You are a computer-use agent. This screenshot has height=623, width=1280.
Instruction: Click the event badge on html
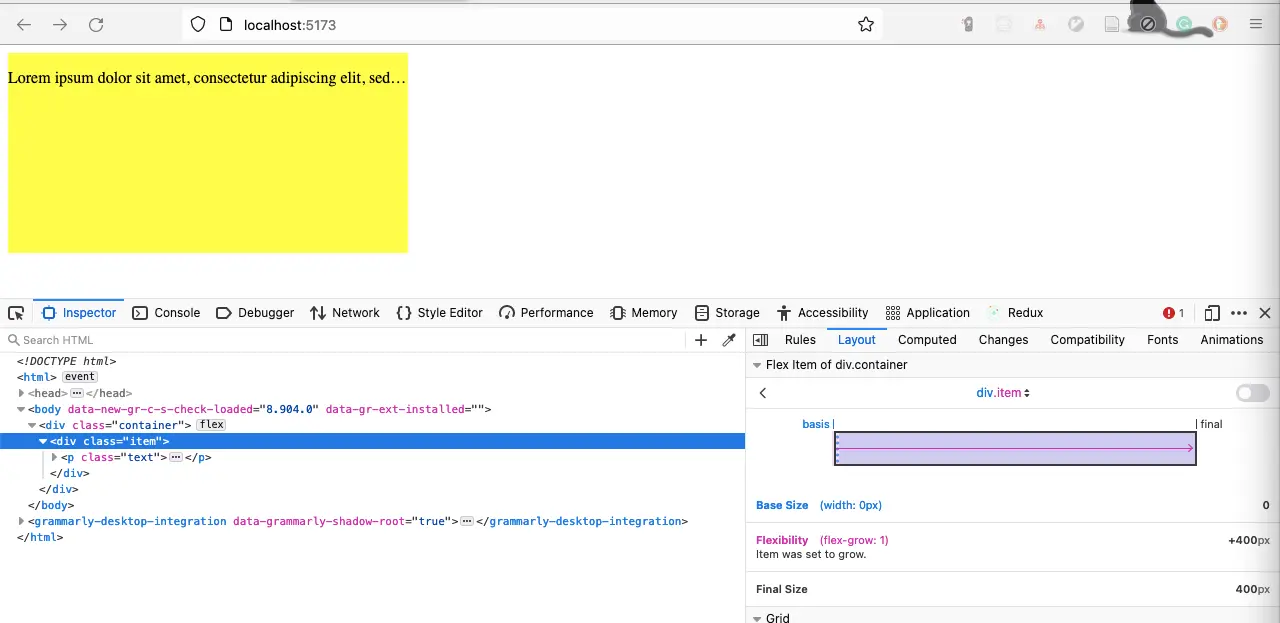point(80,377)
